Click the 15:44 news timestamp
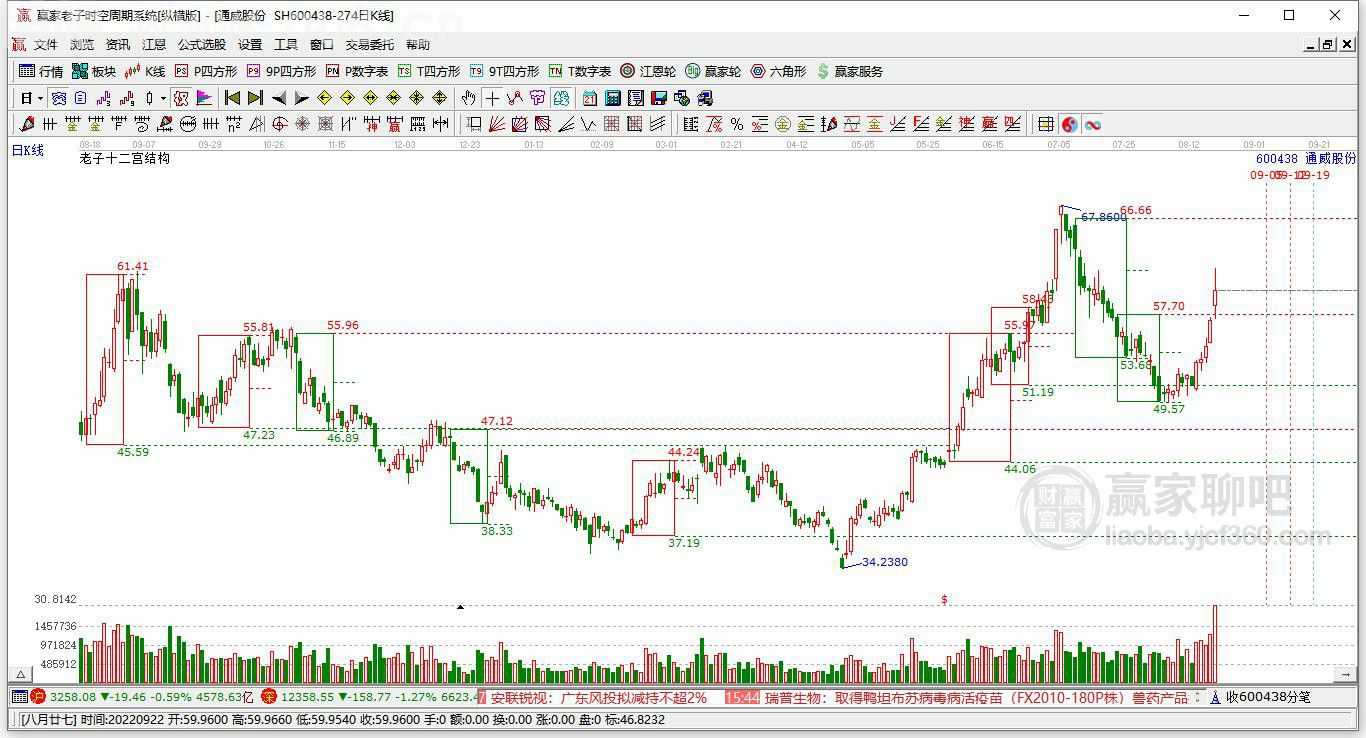 (742, 697)
